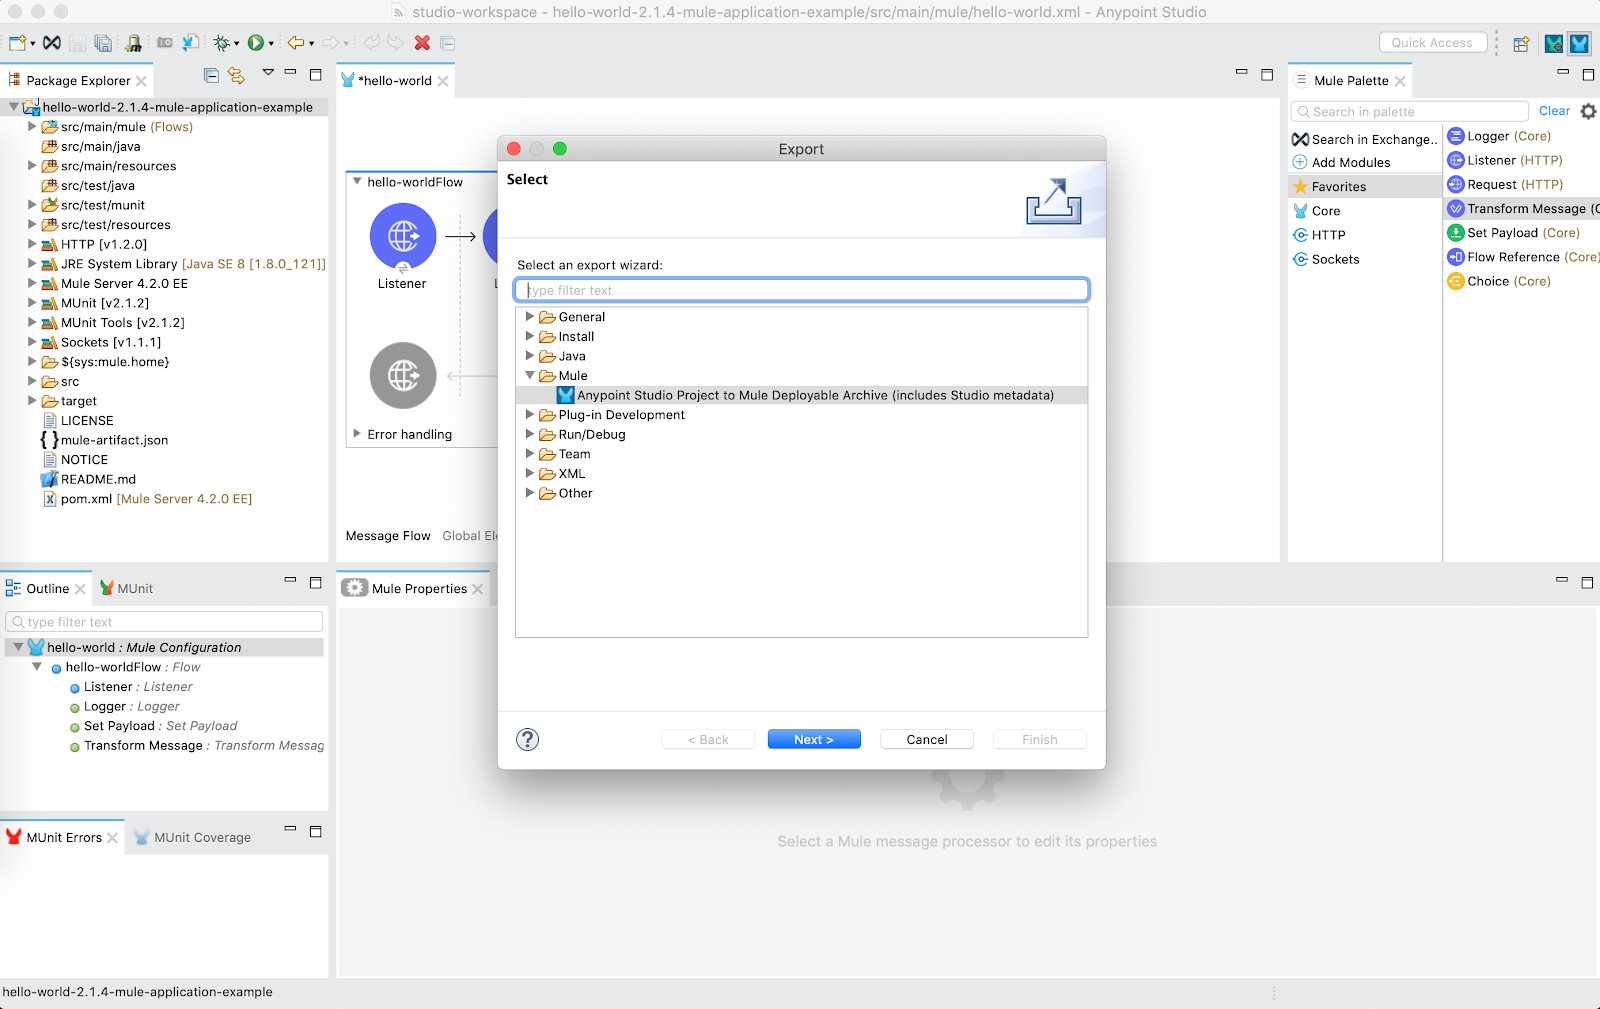Open the Mule Palette settings gear

1588,111
